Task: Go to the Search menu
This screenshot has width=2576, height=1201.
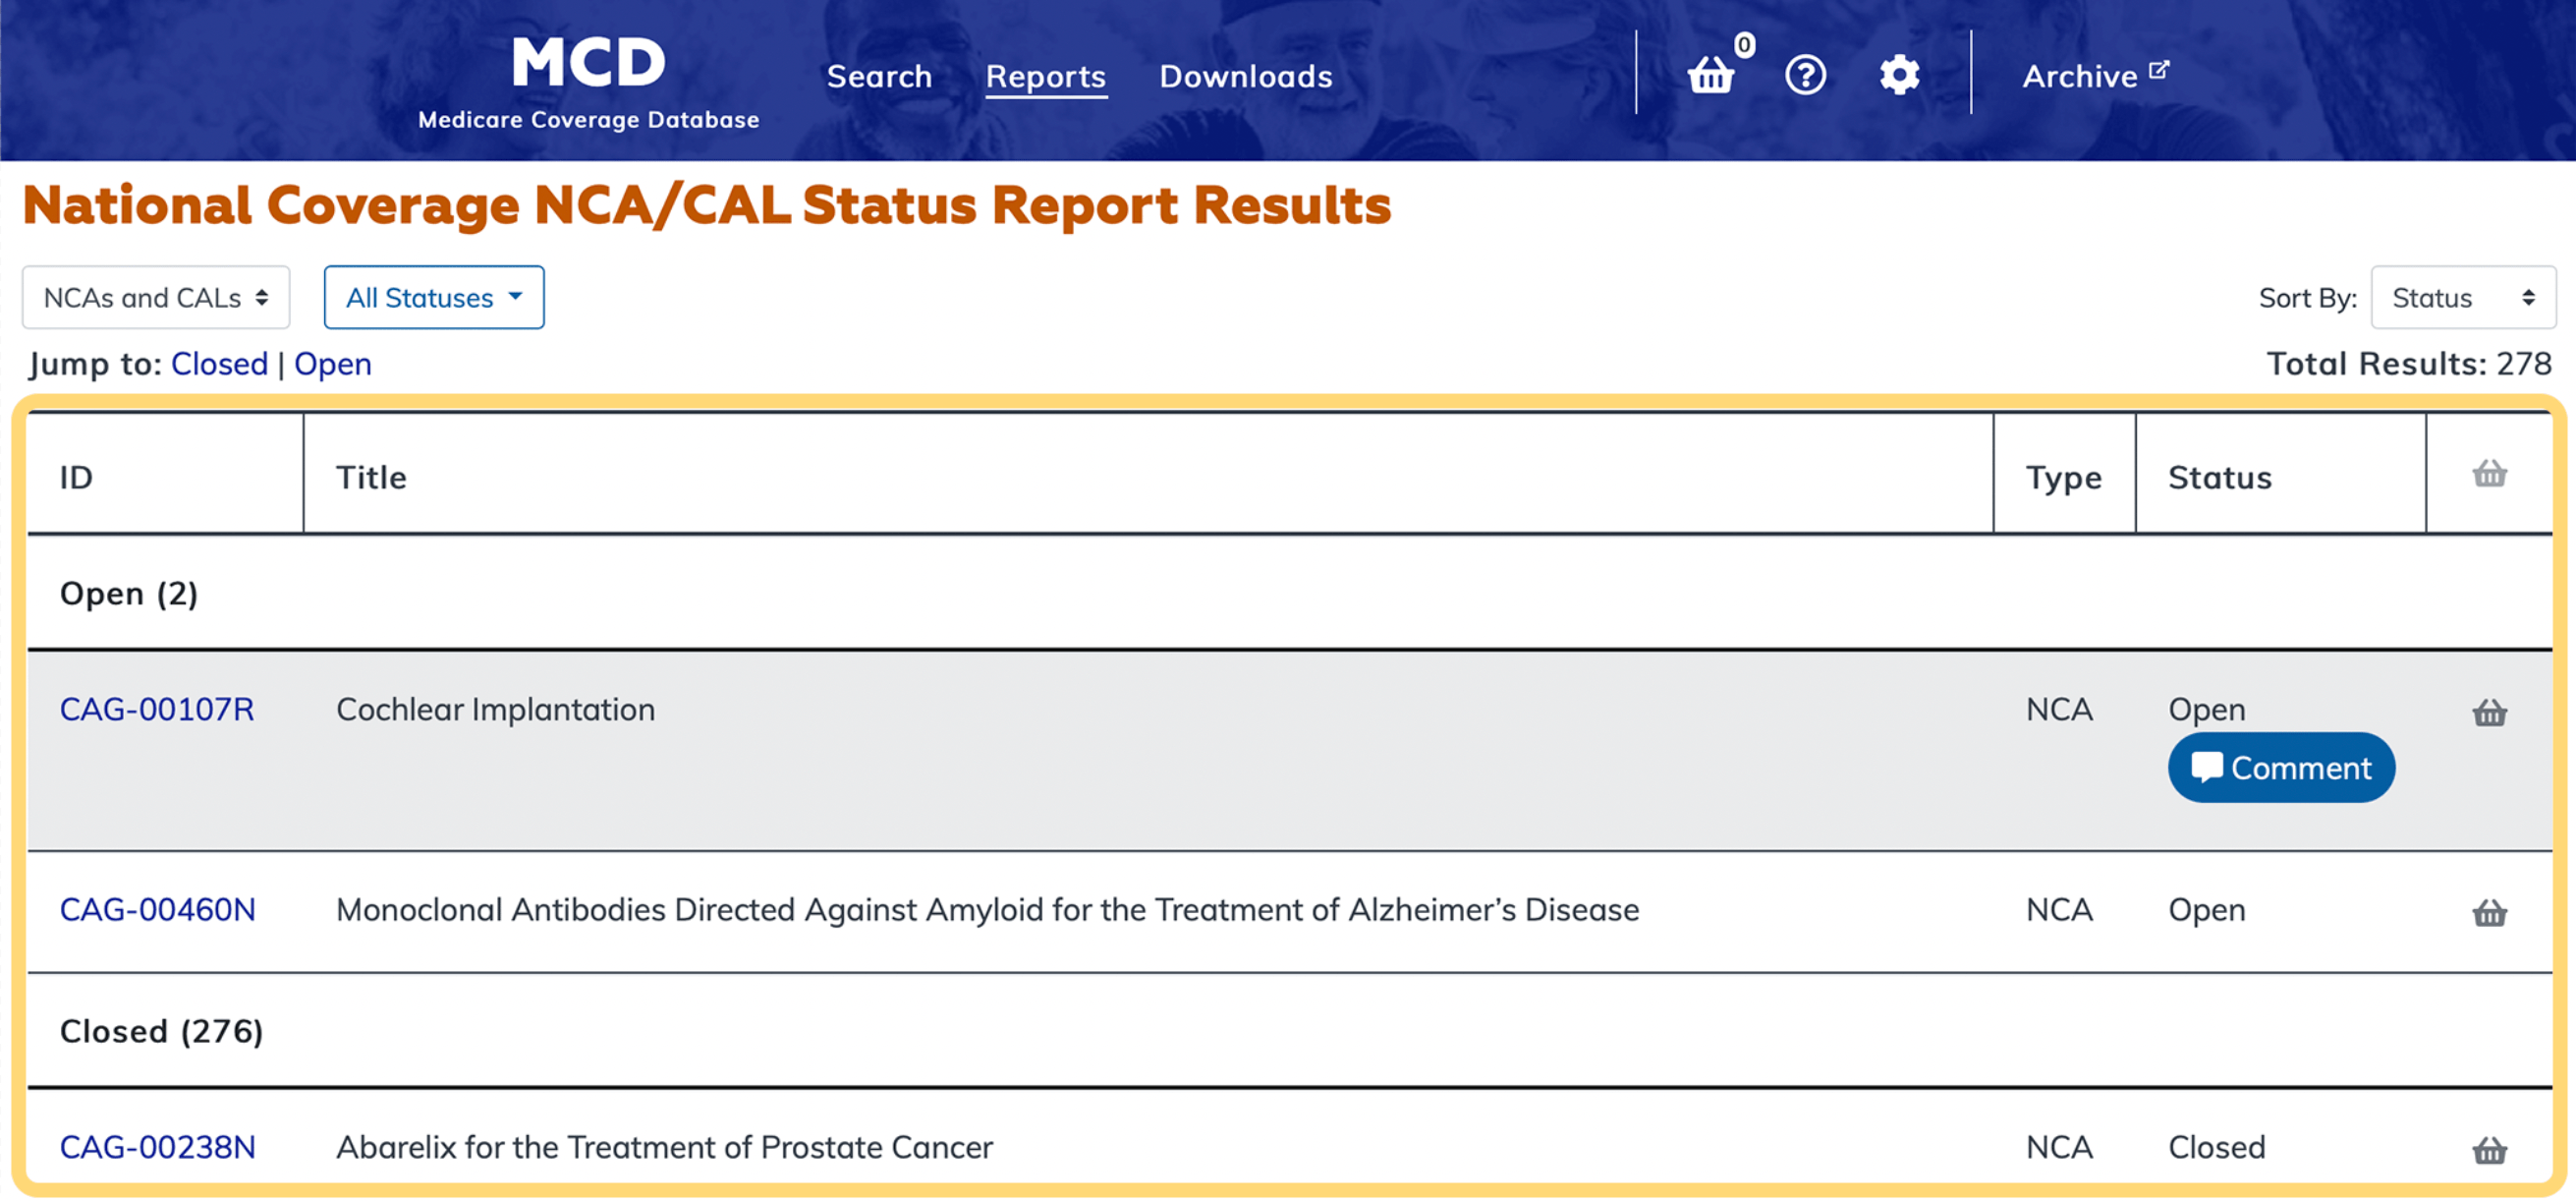Action: point(878,76)
